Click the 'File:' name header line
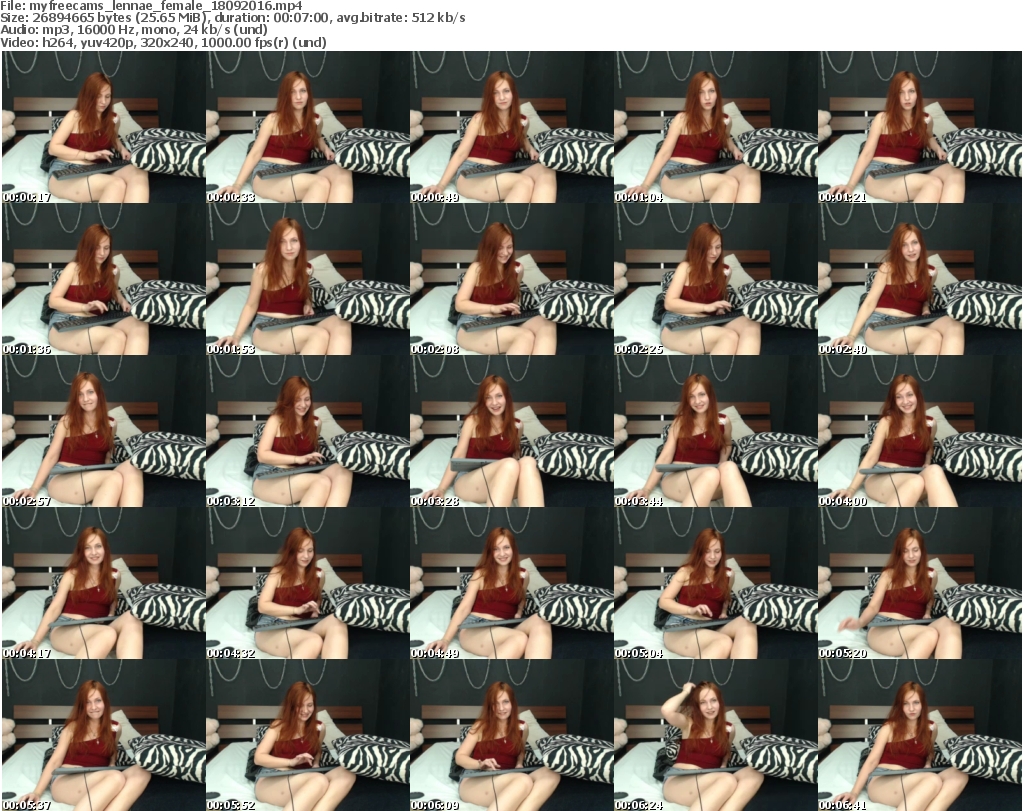 [152, 6]
